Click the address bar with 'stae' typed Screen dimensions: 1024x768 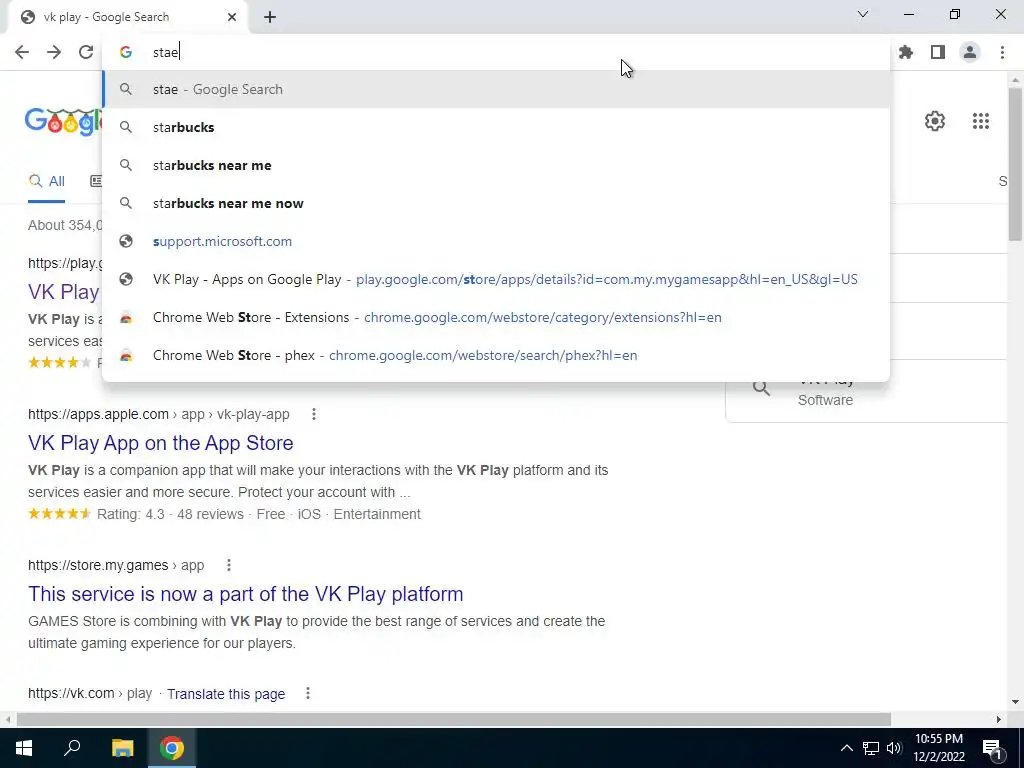pyautogui.click(x=496, y=52)
